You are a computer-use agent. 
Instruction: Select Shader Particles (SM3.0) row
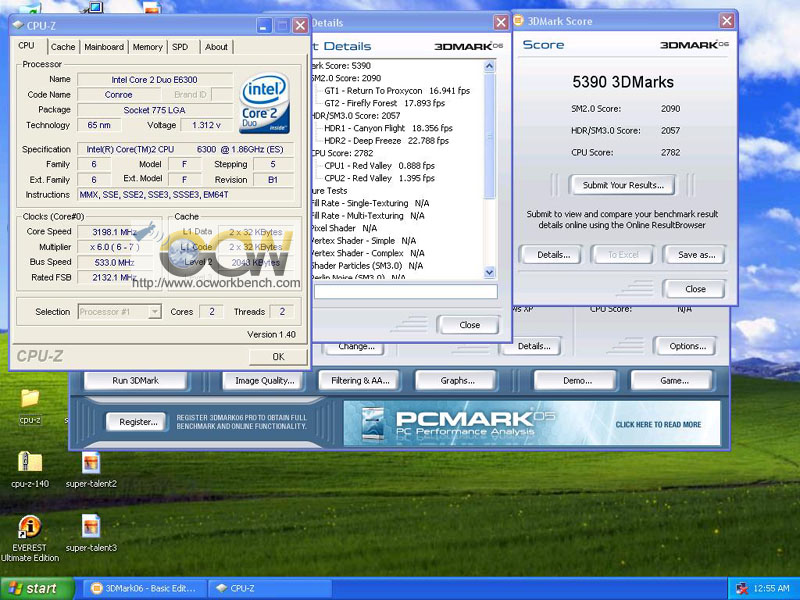pos(367,266)
